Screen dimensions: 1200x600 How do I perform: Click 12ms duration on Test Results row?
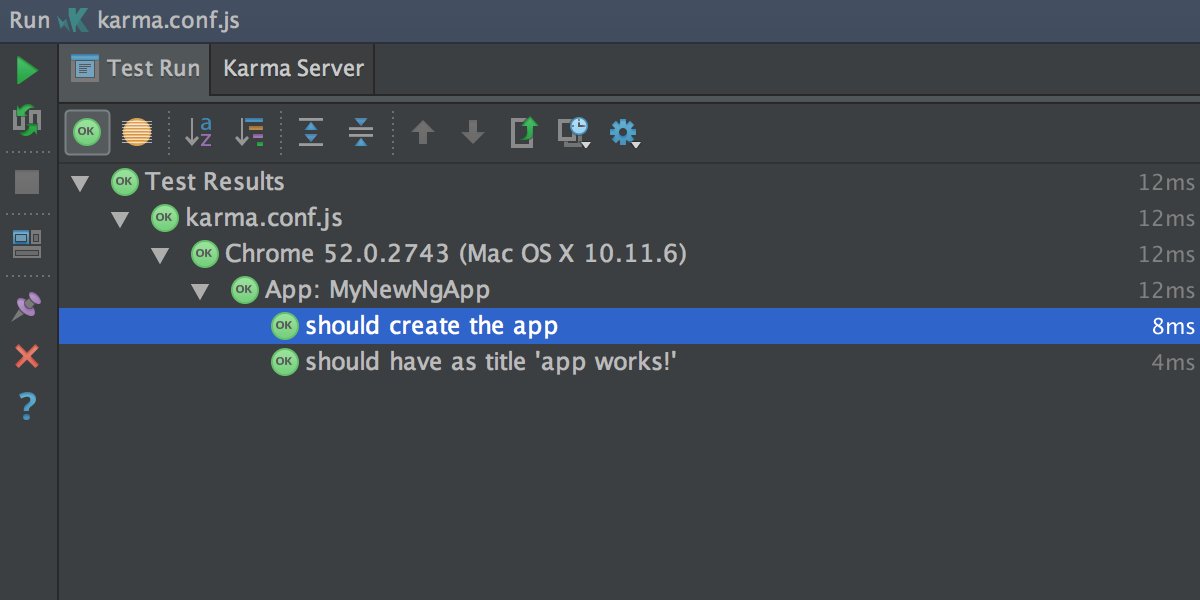click(1166, 183)
